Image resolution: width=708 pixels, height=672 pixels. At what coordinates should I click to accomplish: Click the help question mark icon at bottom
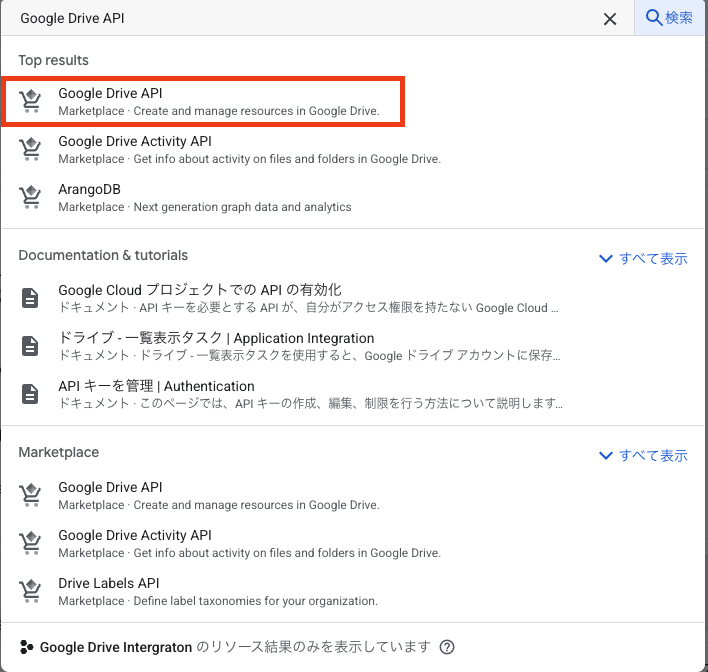[x=447, y=647]
